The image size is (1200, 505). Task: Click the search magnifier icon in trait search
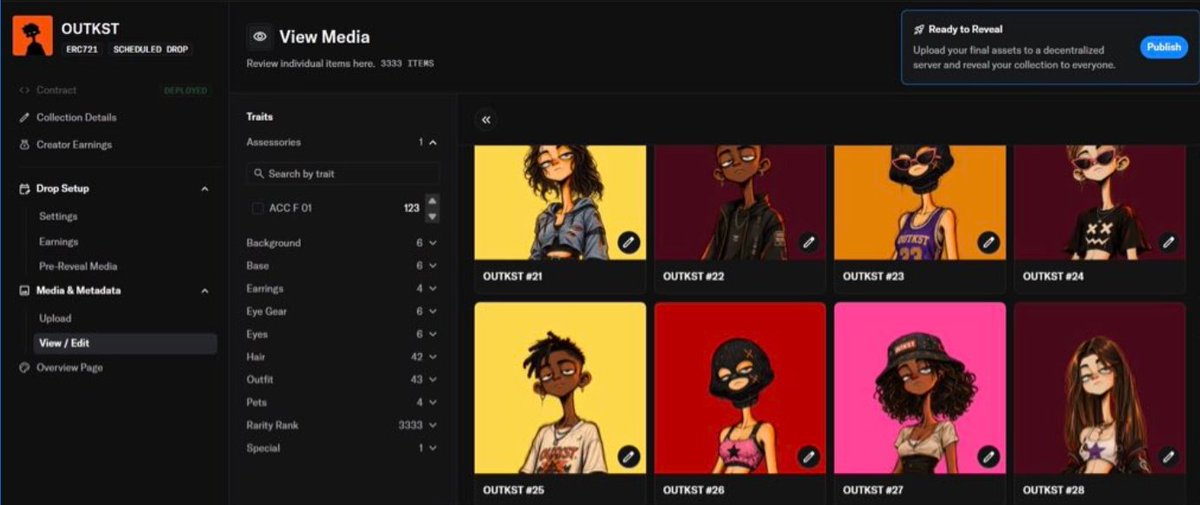coord(259,174)
